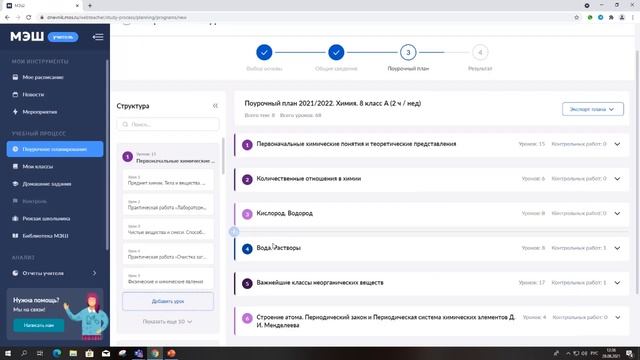
Task: Open taskbar search magnifier
Action: [x=24, y=353]
